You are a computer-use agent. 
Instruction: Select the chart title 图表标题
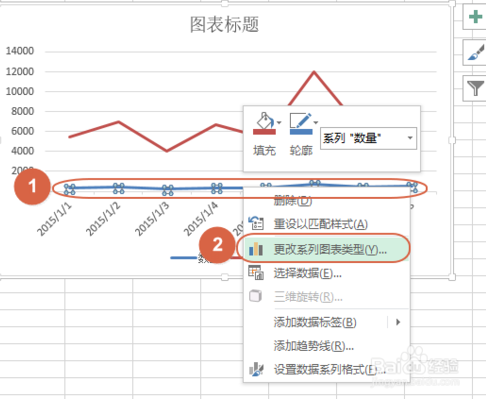[x=224, y=24]
